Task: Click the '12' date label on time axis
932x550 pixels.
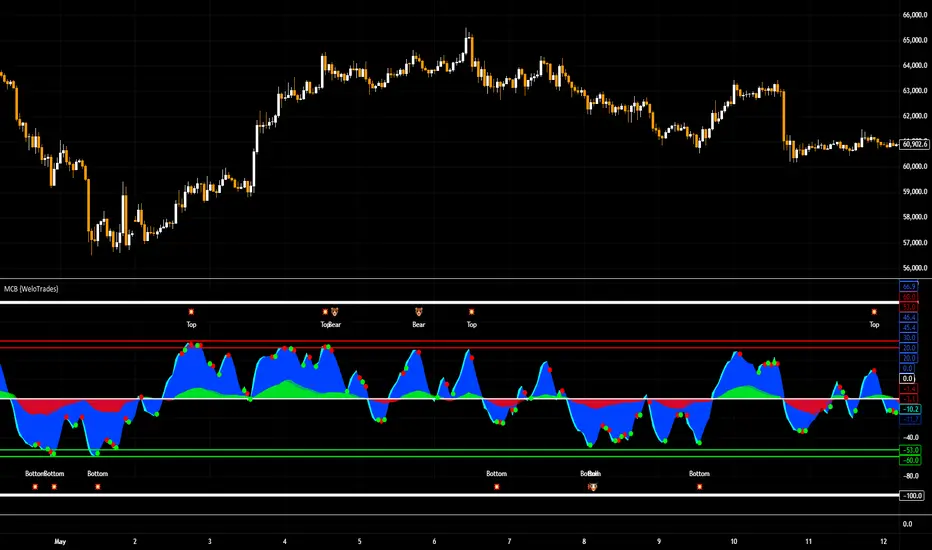Action: click(884, 542)
